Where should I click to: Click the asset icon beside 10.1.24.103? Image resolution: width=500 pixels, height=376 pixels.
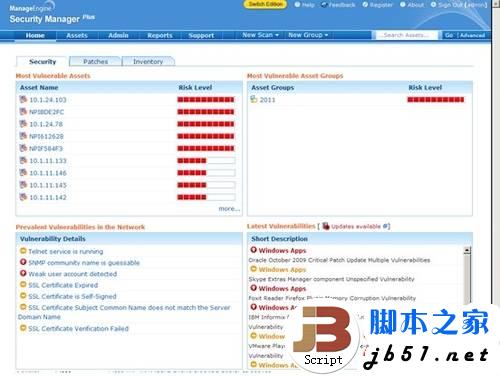tap(23, 99)
